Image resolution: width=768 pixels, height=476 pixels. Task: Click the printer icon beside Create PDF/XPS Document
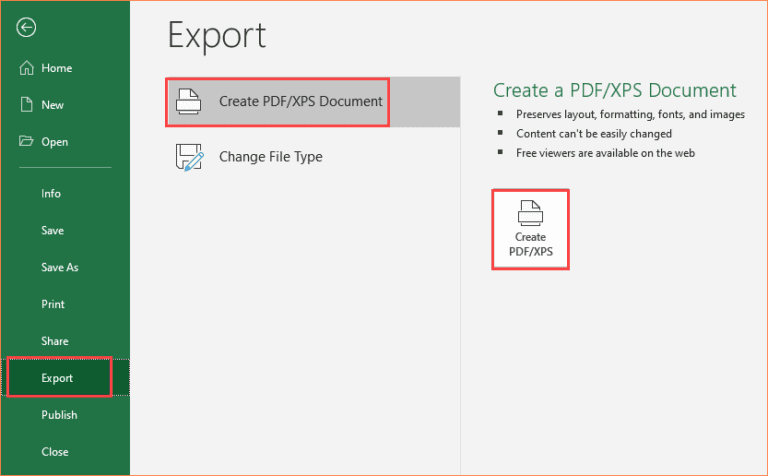tap(189, 102)
